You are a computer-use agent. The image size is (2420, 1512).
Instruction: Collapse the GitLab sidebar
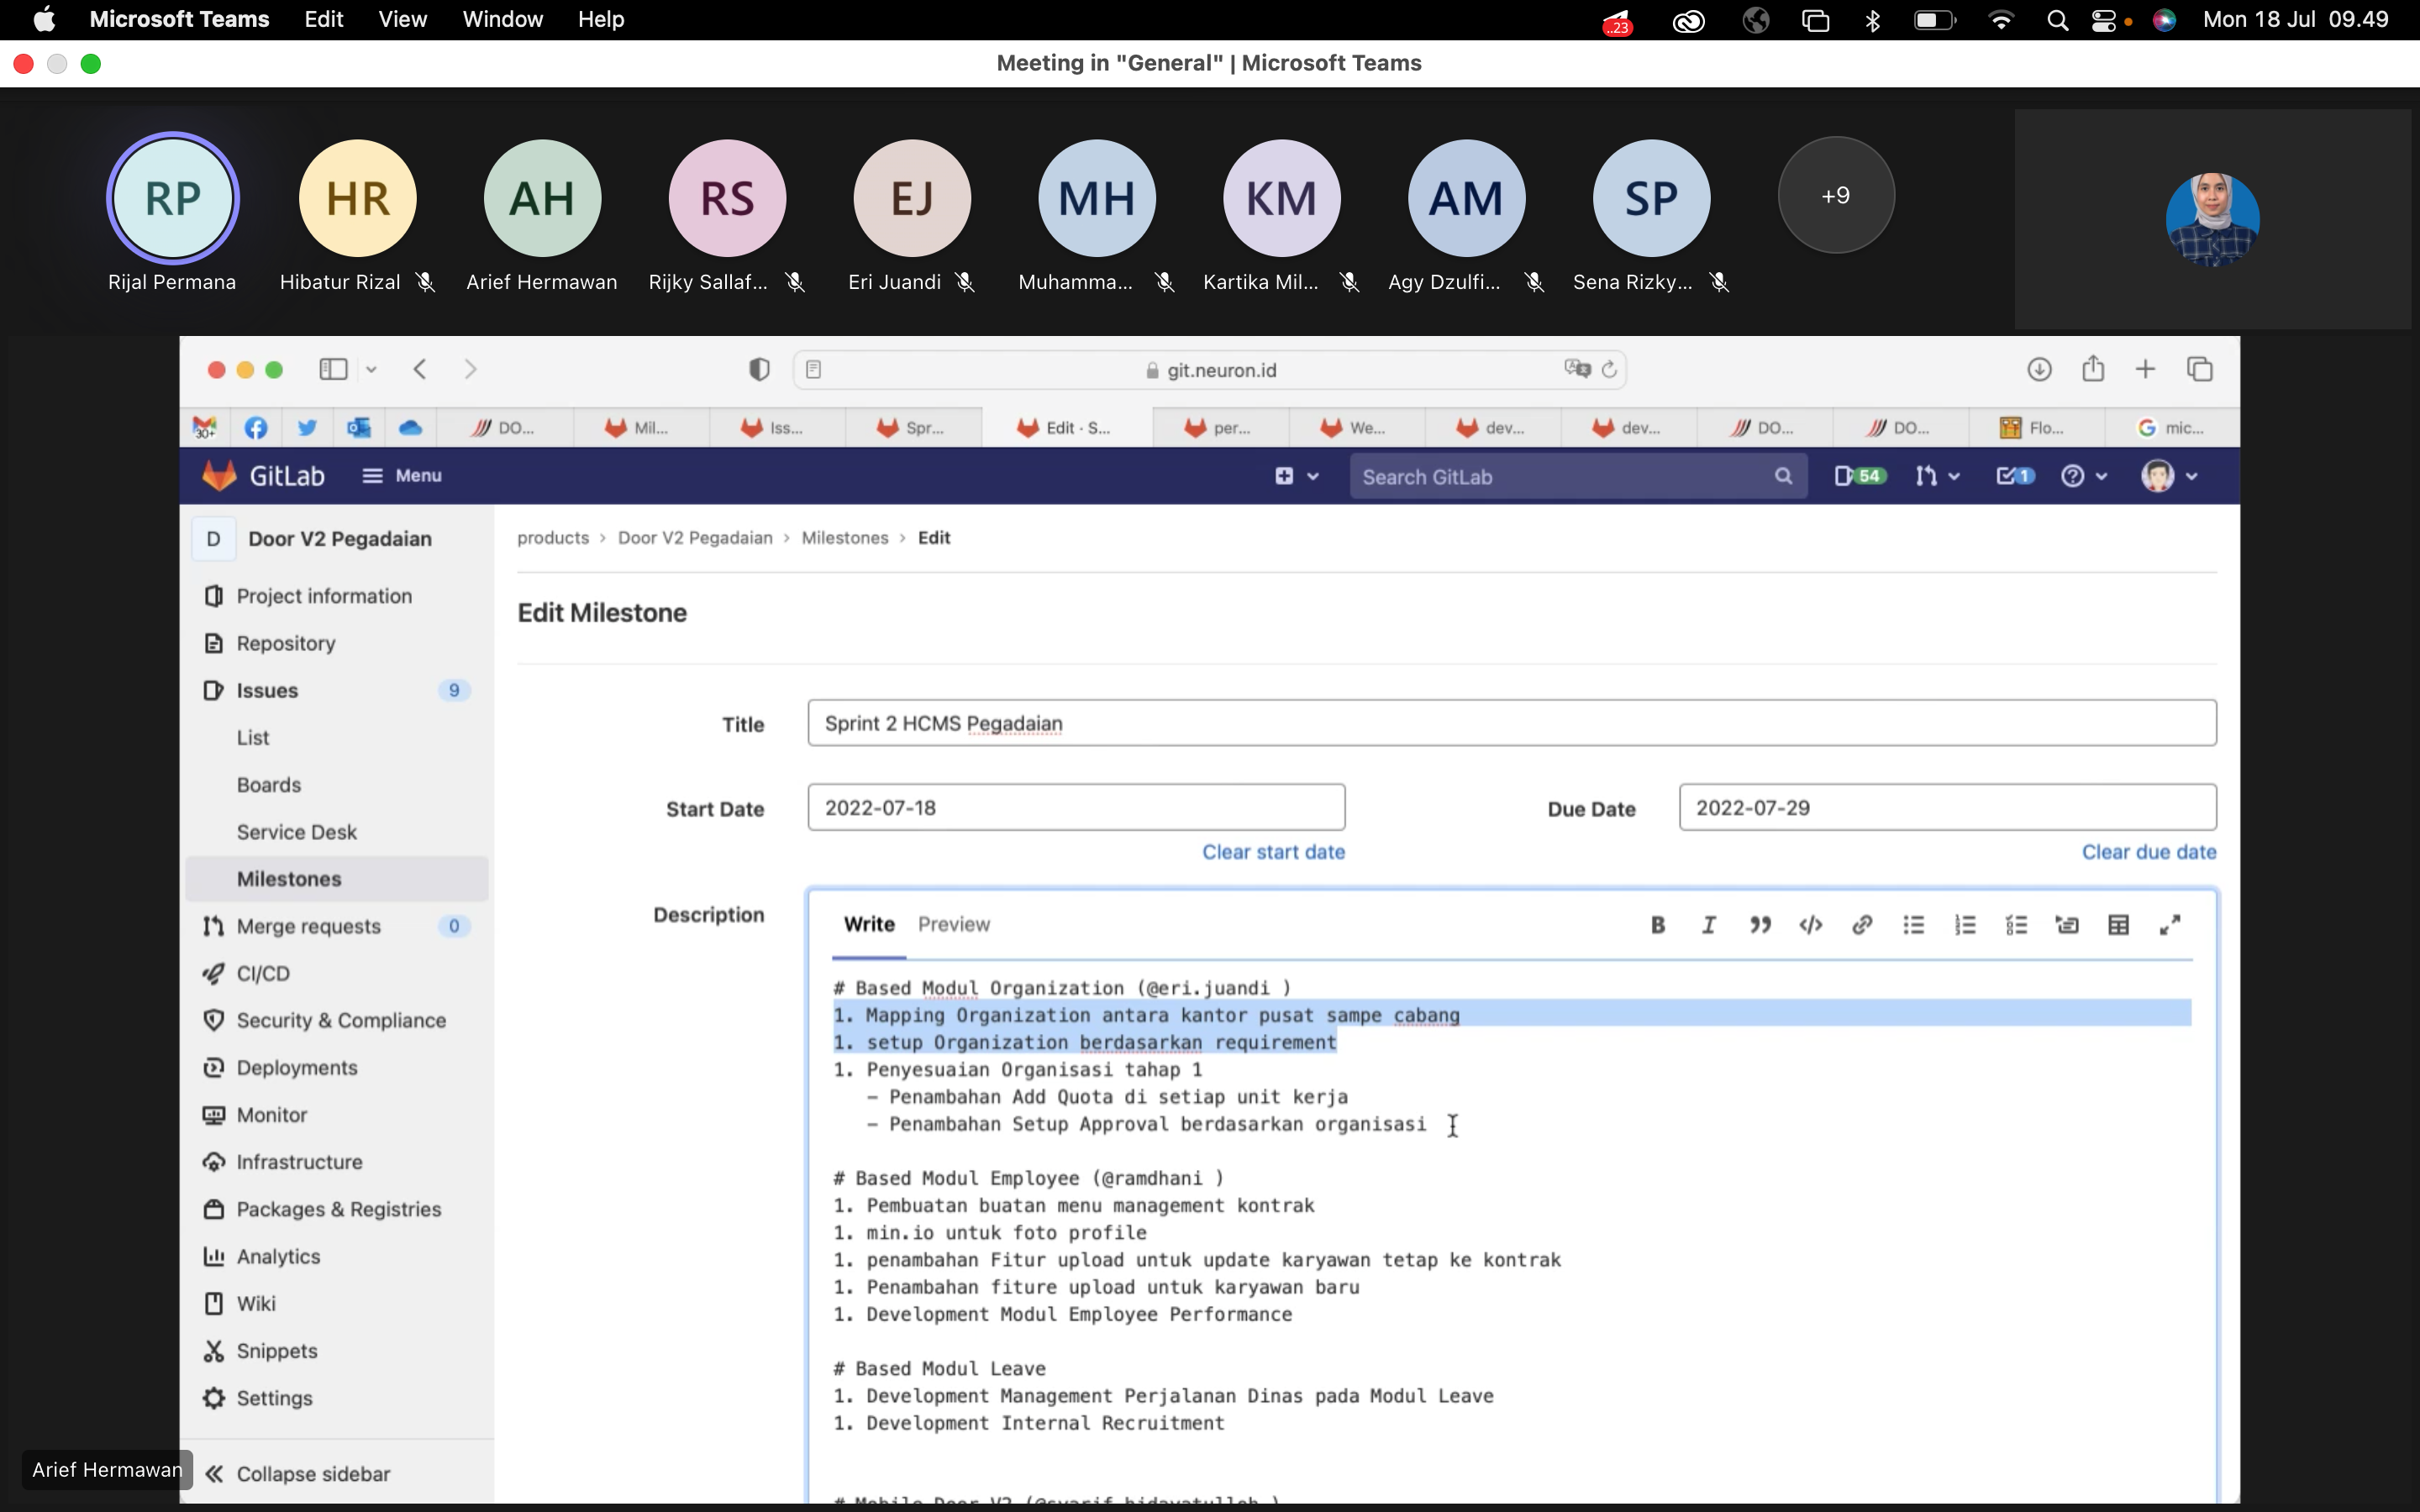[x=298, y=1473]
